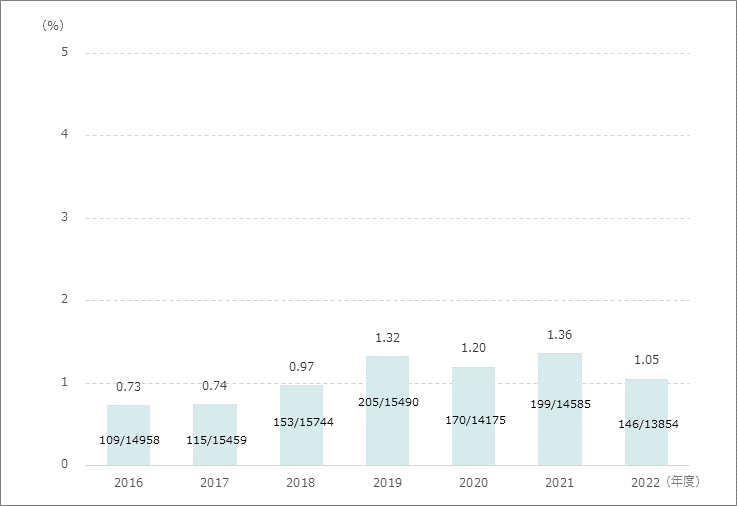Click the 2022 x-axis label
Image resolution: width=737 pixels, height=506 pixels.
click(646, 483)
